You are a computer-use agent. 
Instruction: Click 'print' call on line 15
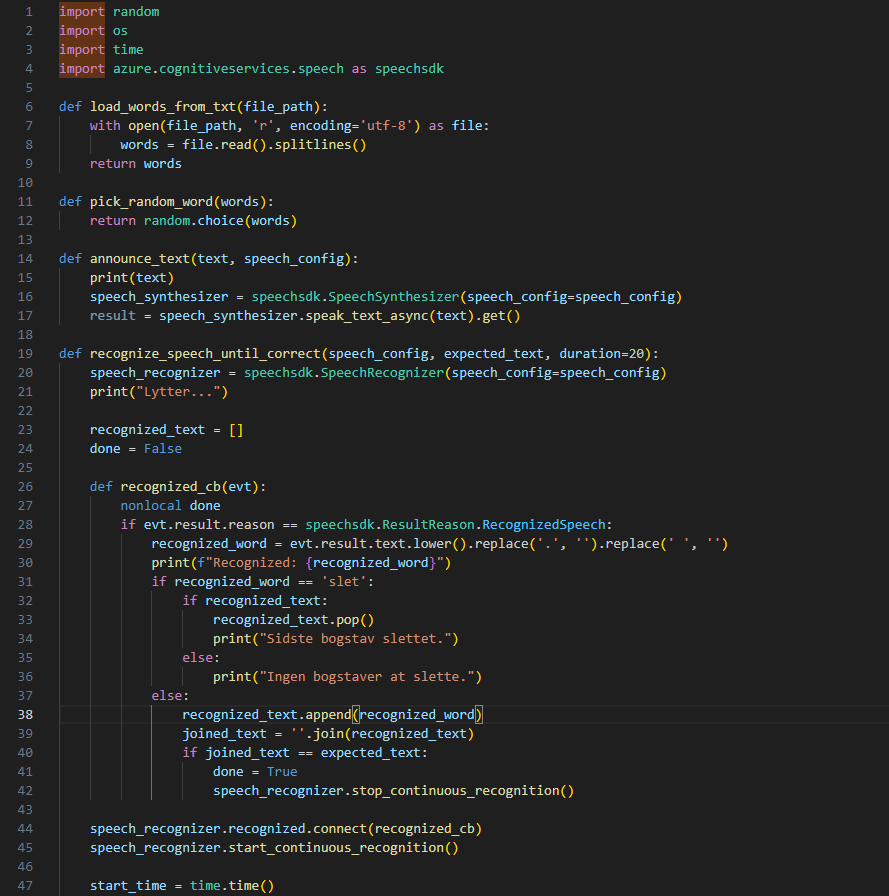click(109, 278)
